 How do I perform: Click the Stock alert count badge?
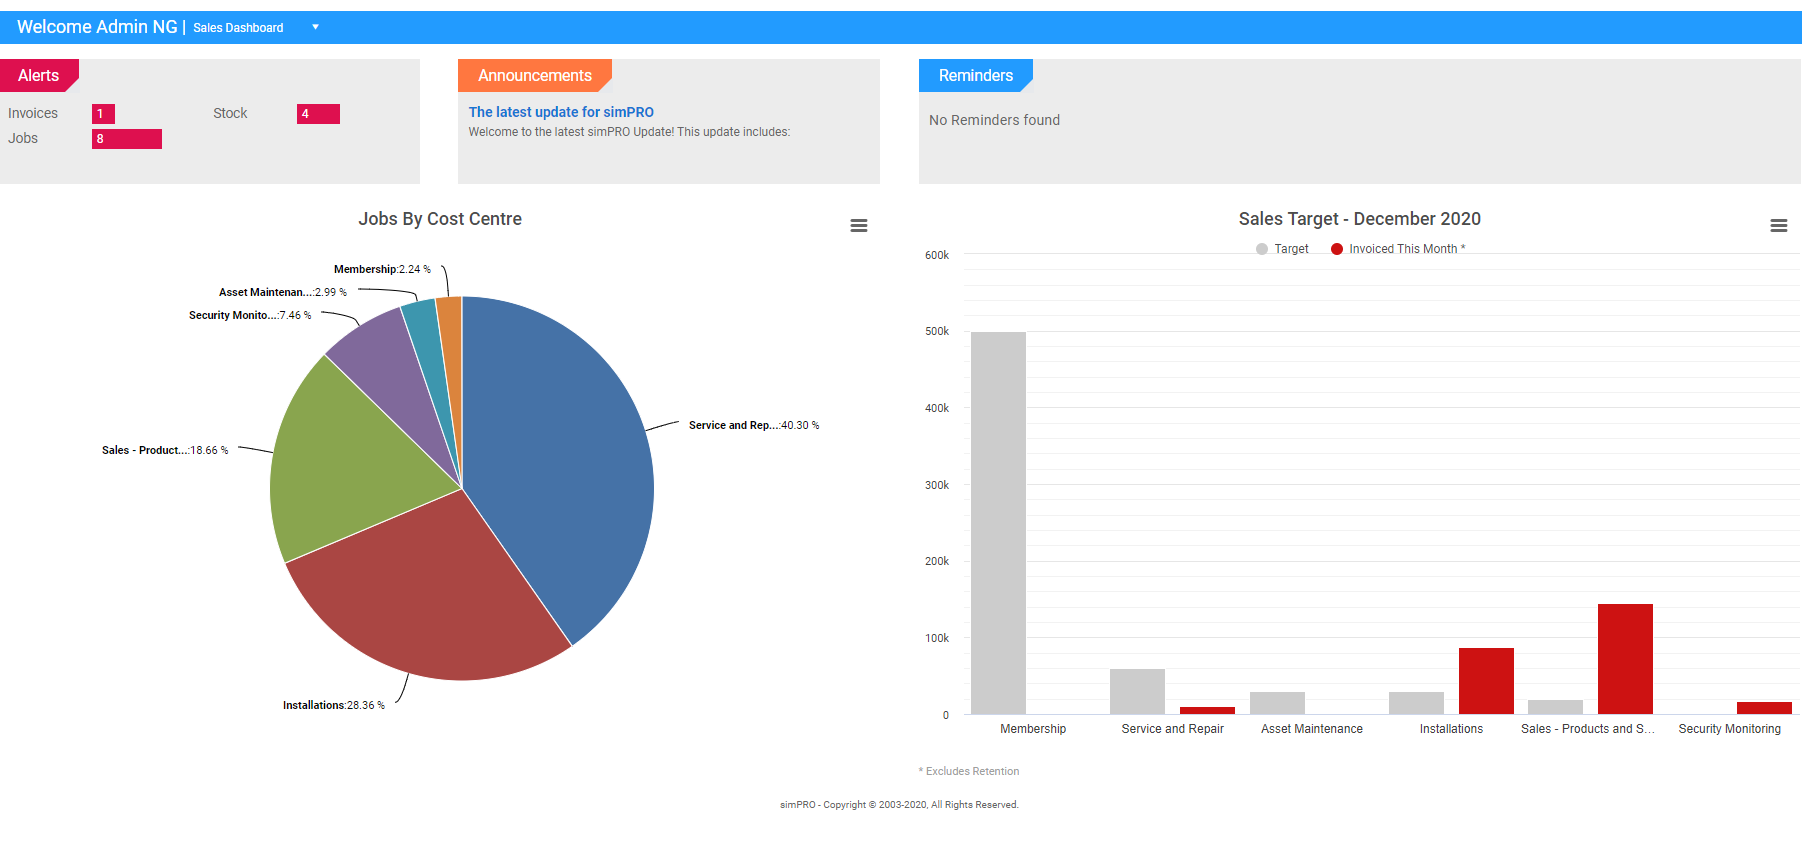pos(318,114)
